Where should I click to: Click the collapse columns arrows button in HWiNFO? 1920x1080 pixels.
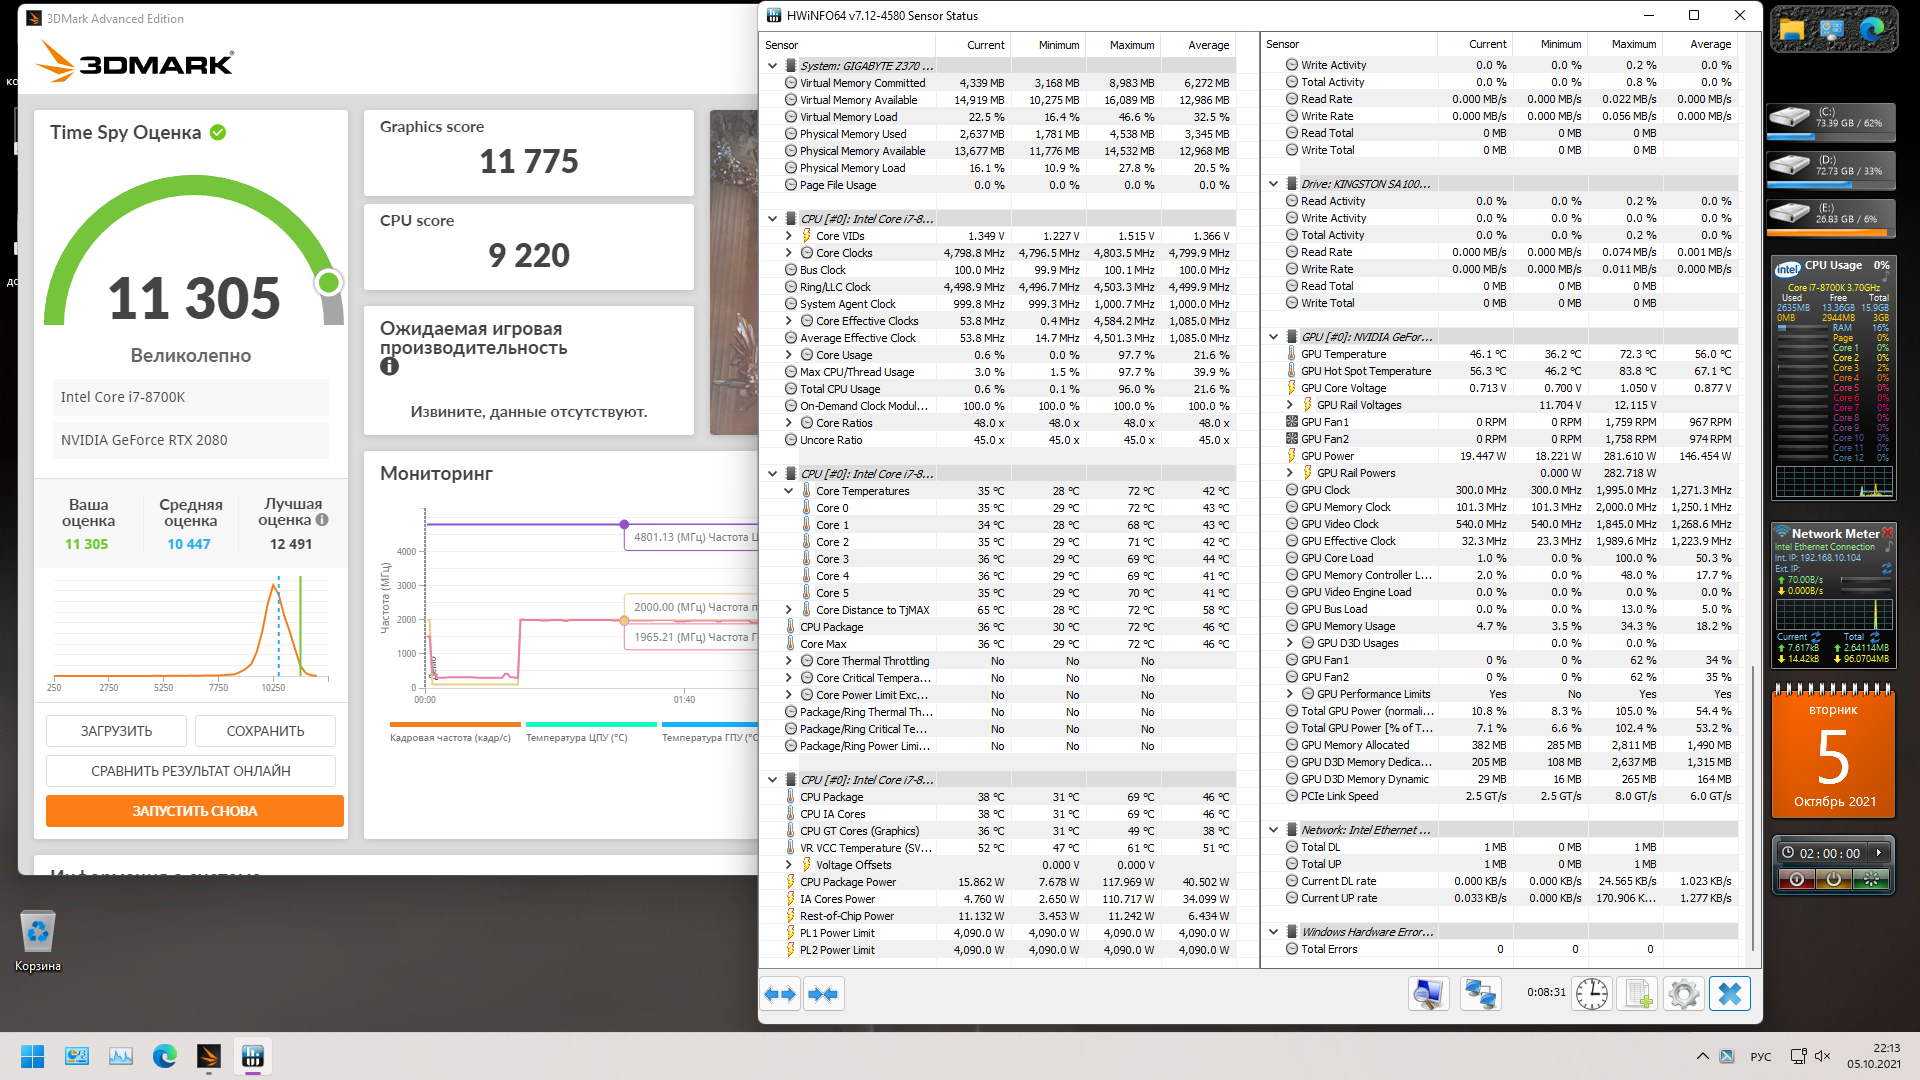pyautogui.click(x=823, y=994)
